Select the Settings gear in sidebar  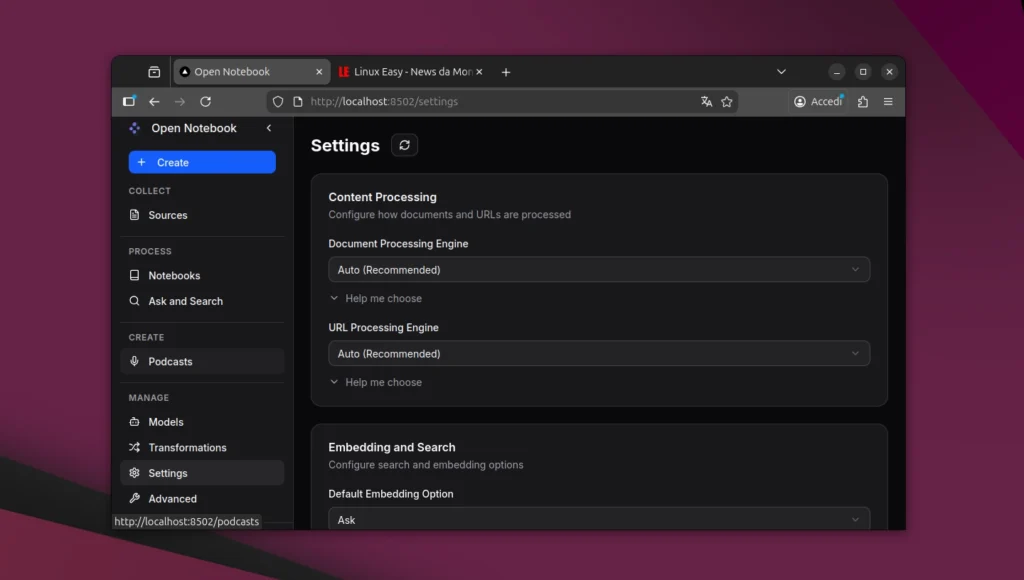[135, 472]
